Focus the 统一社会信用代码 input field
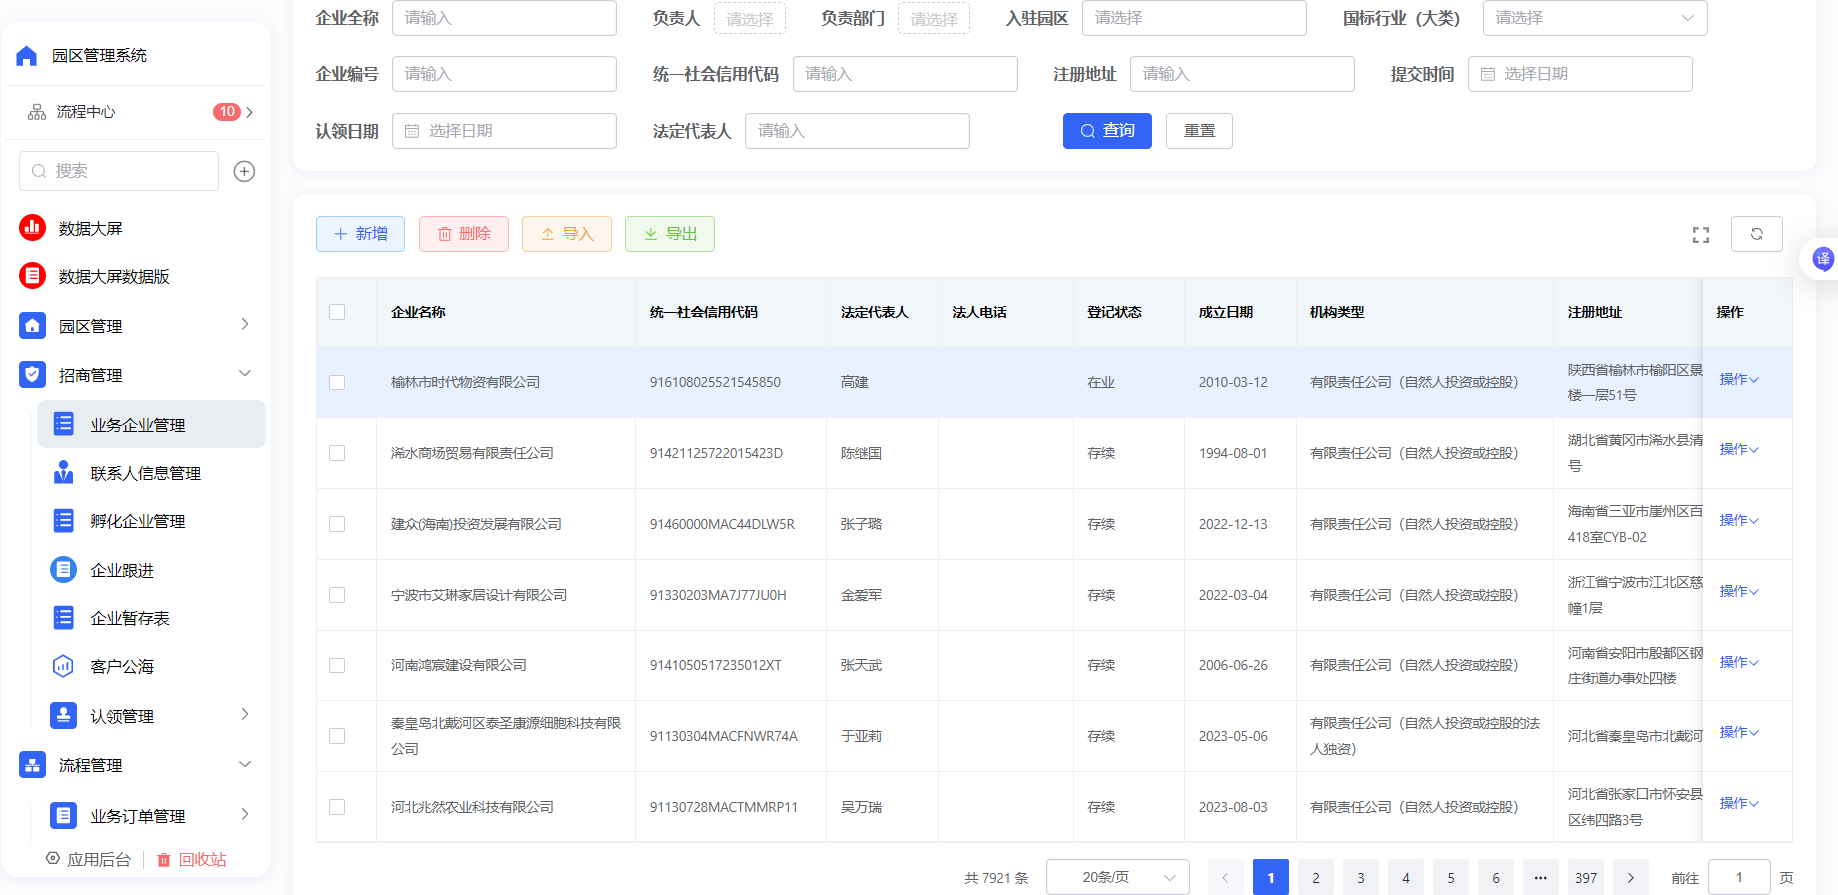The image size is (1838, 895). point(905,74)
